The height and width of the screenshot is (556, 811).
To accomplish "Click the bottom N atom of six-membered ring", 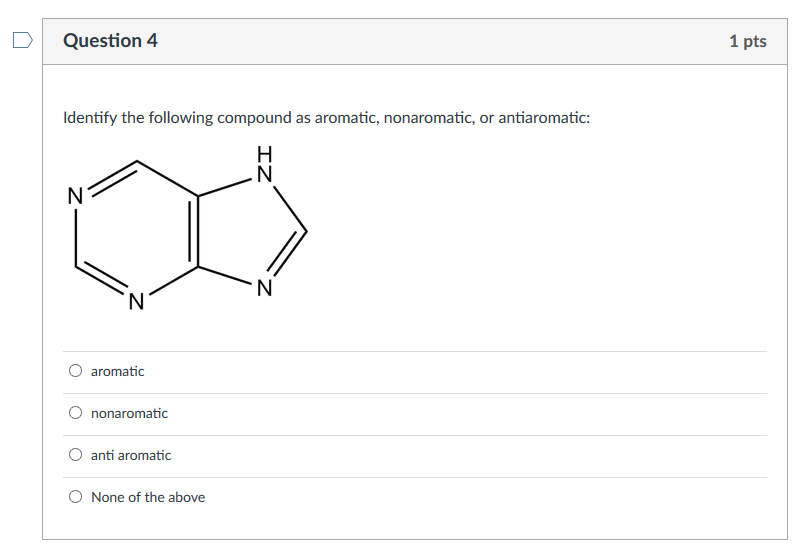I will click(136, 302).
